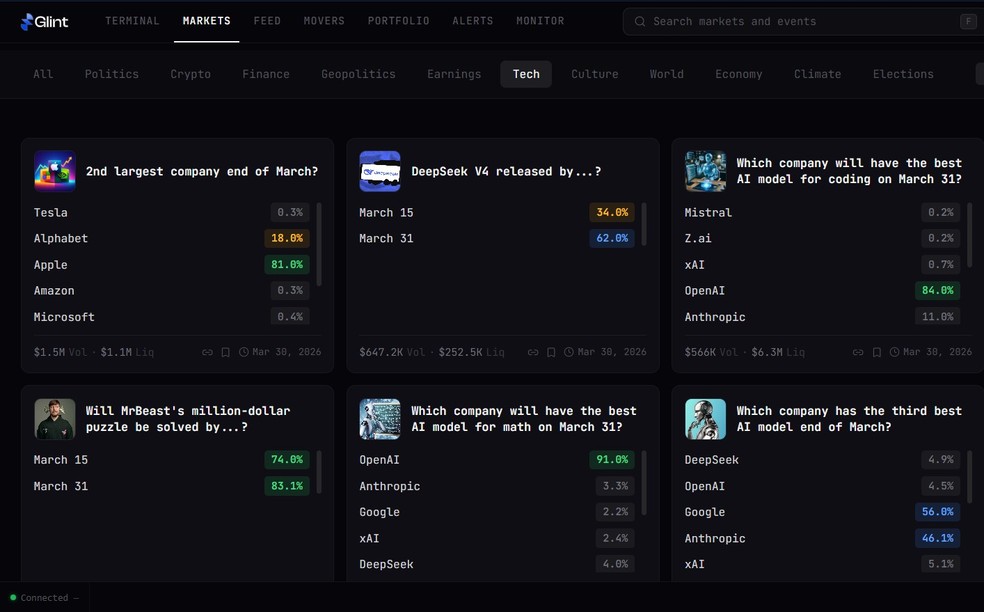Open the MrBeast puzzle market thumbnail
The image size is (984, 612).
point(55,419)
